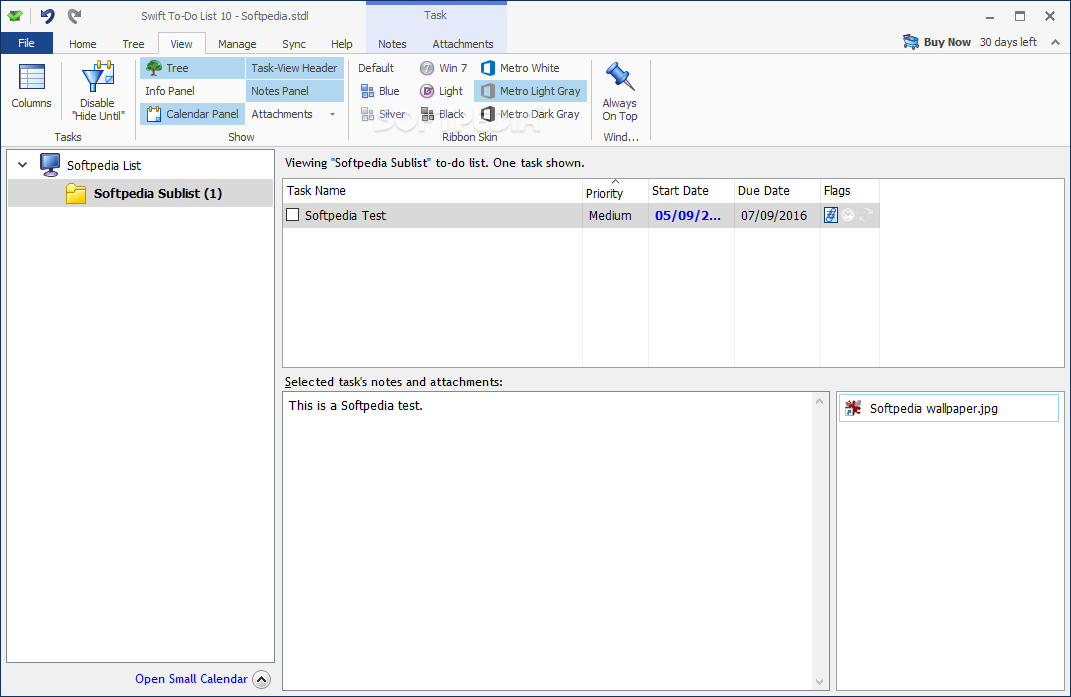Image resolution: width=1071 pixels, height=697 pixels.
Task: Click the Open Small Calendar link
Action: coord(191,679)
